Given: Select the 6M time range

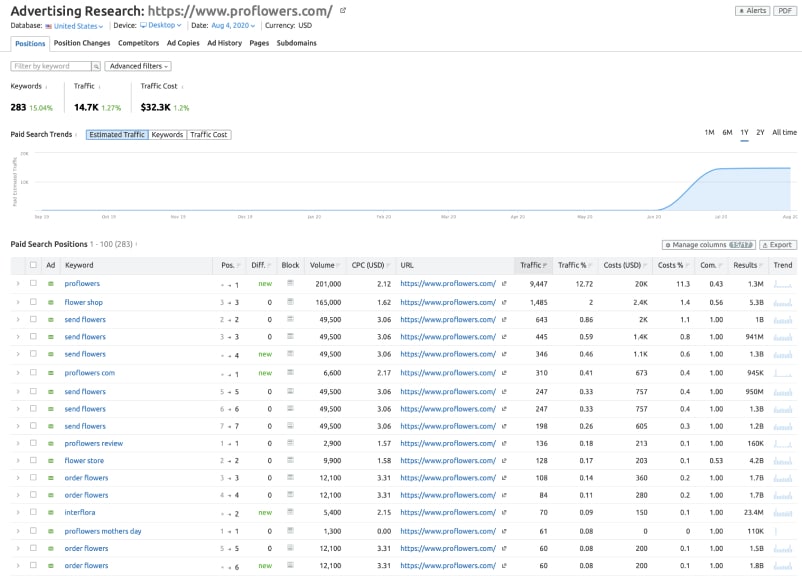Looking at the screenshot, I should (x=727, y=132).
